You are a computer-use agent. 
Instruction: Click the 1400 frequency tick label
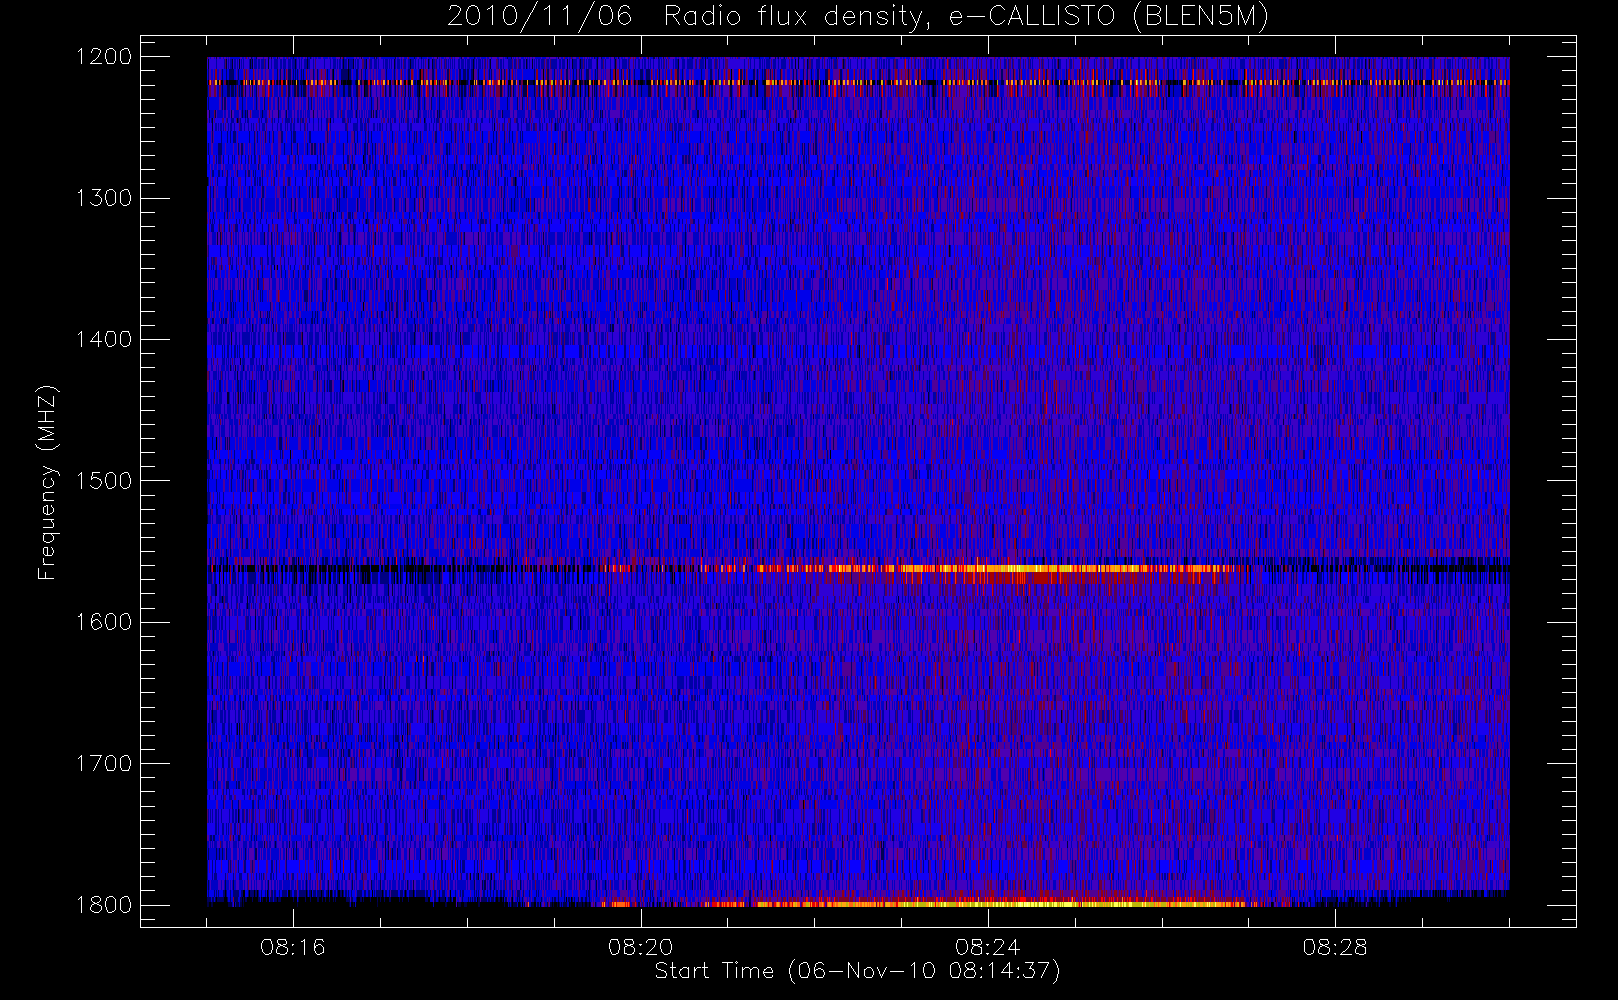(x=104, y=340)
